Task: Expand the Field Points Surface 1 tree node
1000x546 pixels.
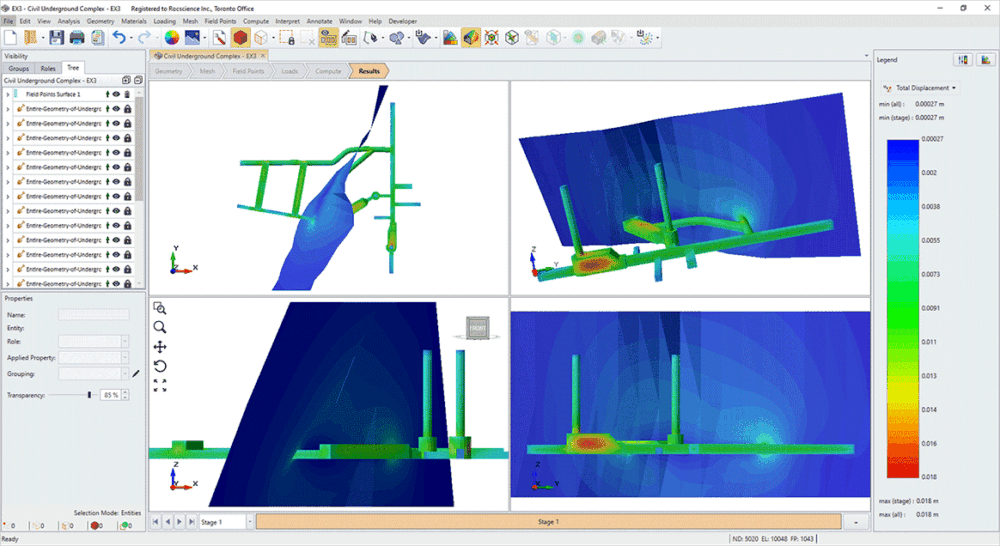Action: pos(7,94)
